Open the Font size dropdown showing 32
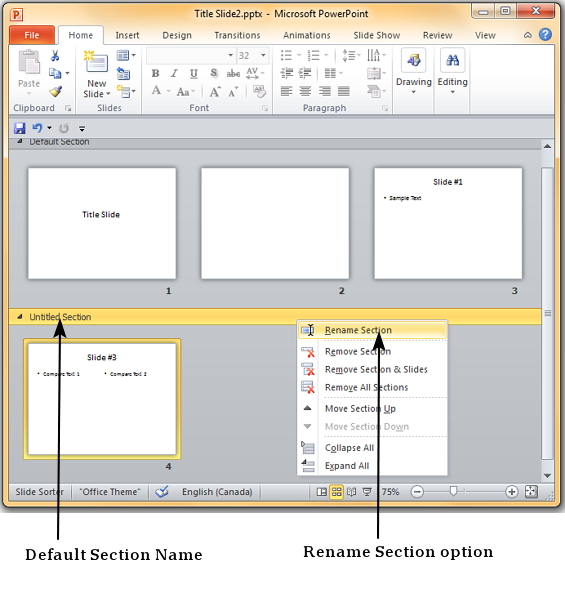This screenshot has width=565, height=596. [263, 55]
